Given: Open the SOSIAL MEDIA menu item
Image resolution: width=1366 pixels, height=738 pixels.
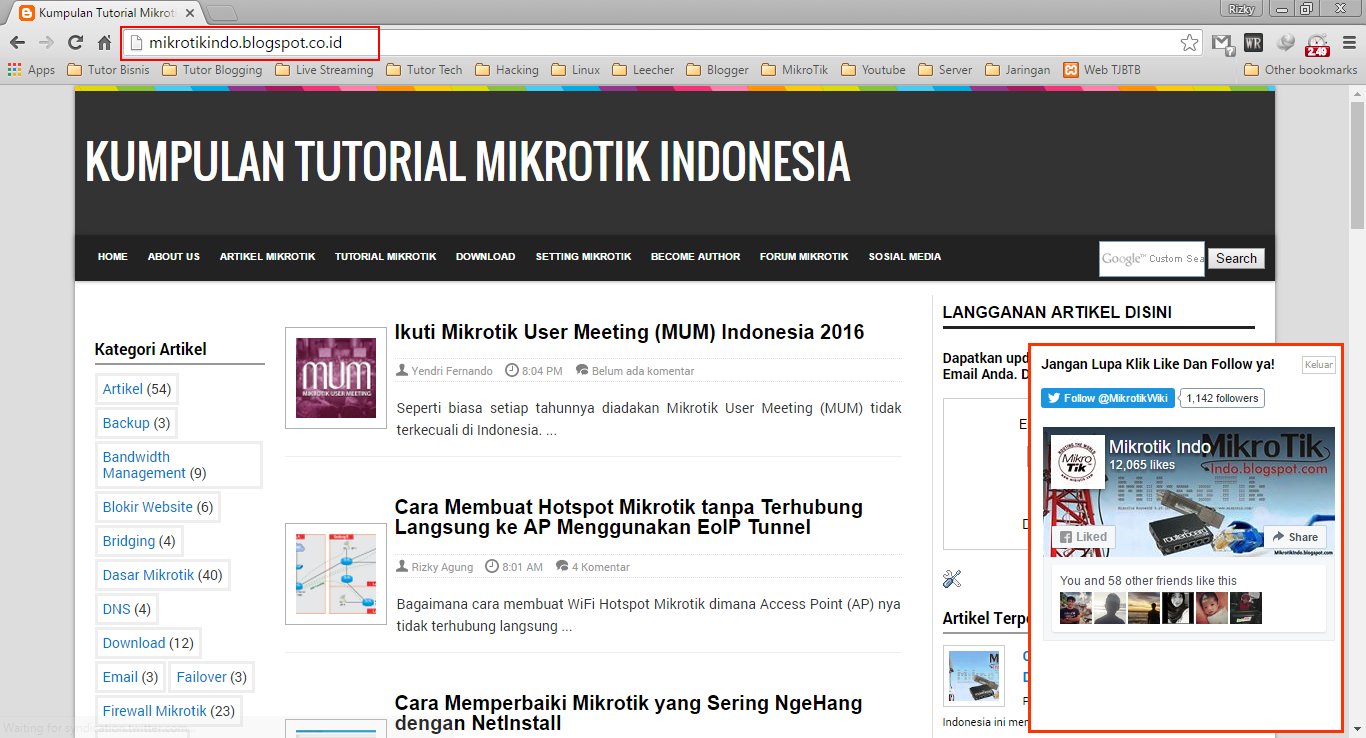Looking at the screenshot, I should click(905, 257).
